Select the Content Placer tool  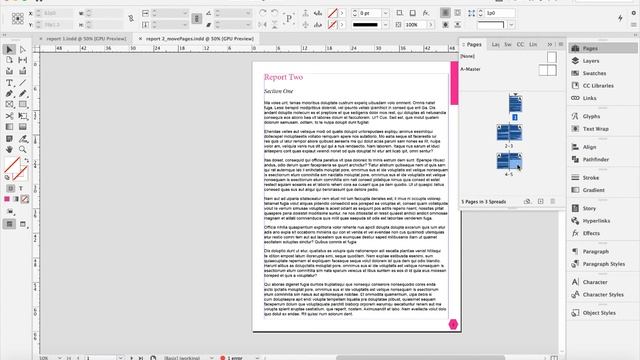pyautogui.click(x=23, y=71)
